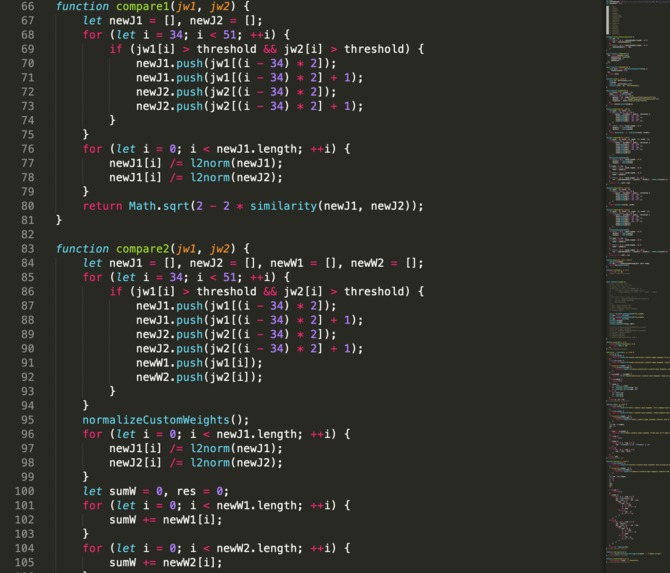This screenshot has width=670, height=573.
Task: Click line number 100 in the gutter
Action: 24,491
